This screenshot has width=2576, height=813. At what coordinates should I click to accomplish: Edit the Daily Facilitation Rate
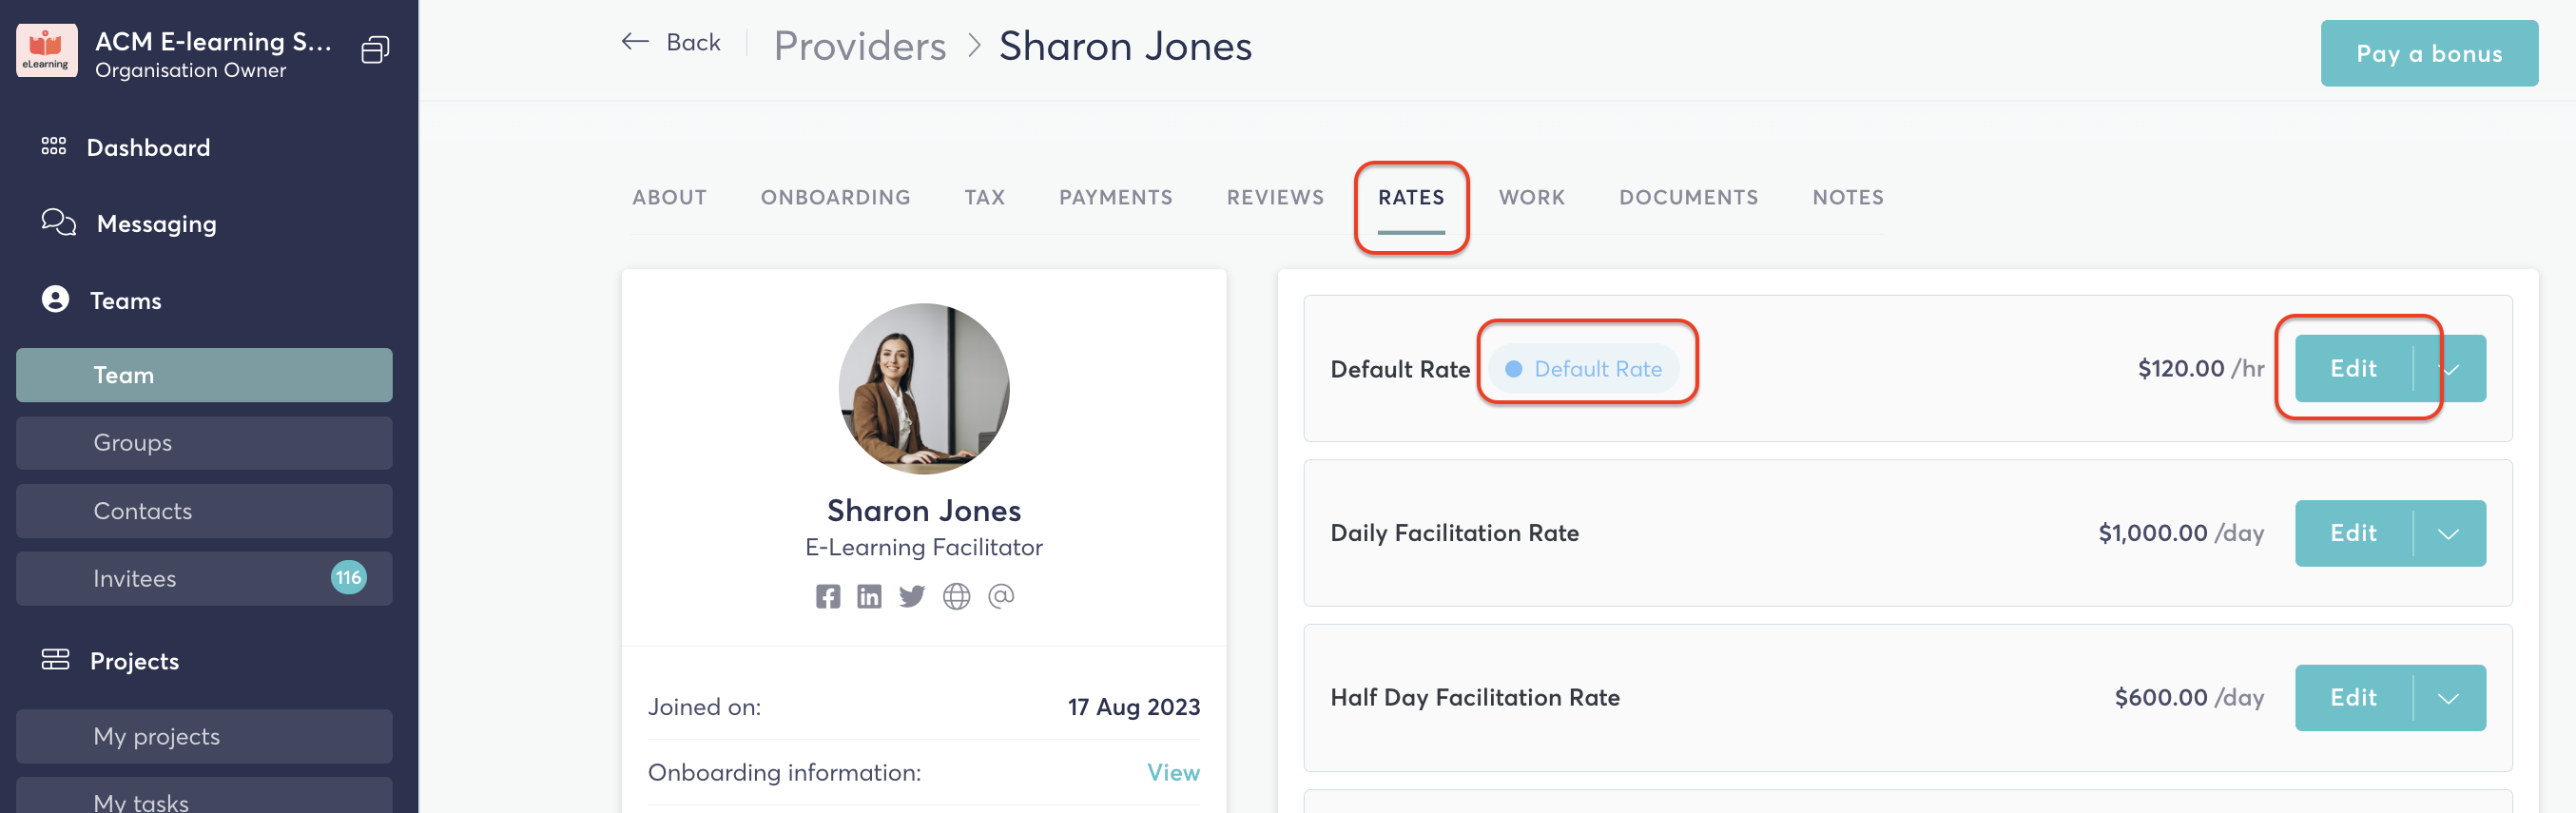pos(2353,533)
